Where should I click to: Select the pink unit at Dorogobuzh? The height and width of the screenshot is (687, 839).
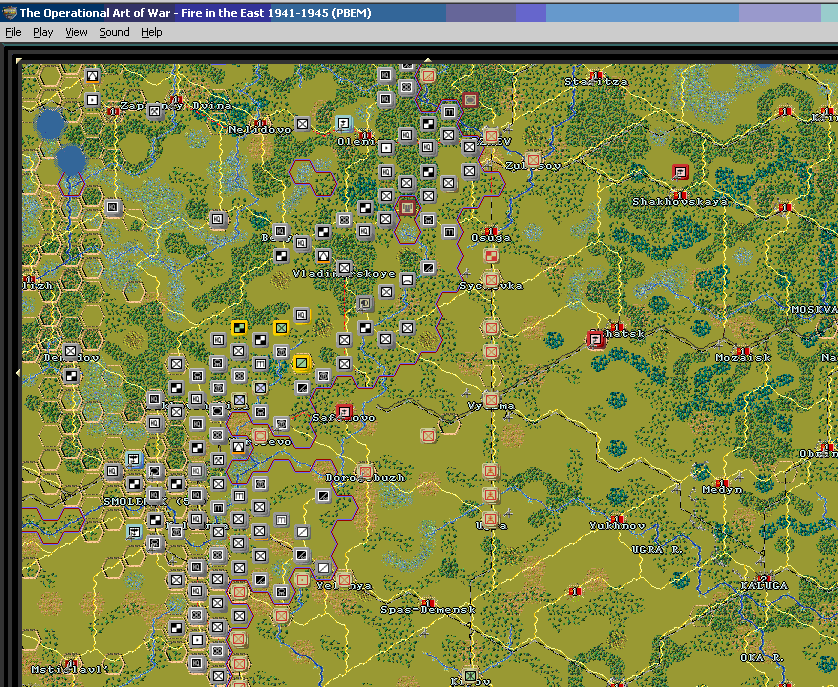[x=365, y=472]
